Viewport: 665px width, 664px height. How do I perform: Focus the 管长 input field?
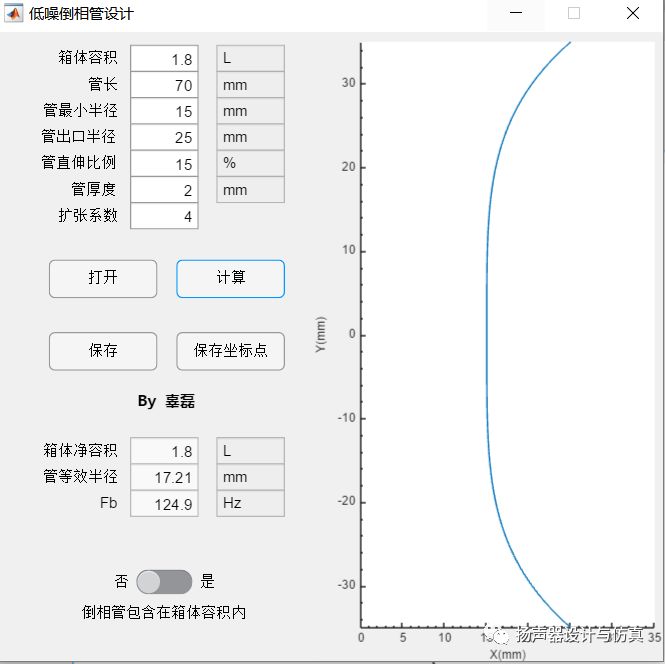[x=164, y=85]
